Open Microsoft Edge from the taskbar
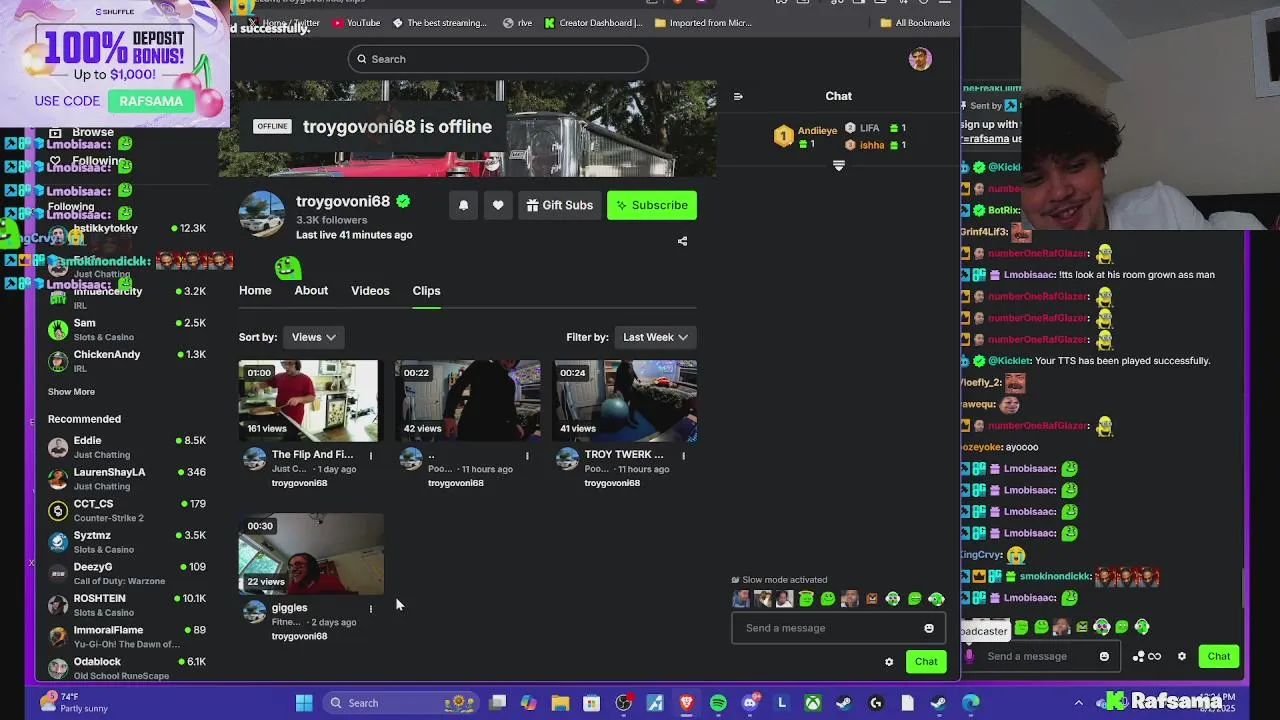Viewport: 1280px width, 720px height. pyautogui.click(x=970, y=703)
